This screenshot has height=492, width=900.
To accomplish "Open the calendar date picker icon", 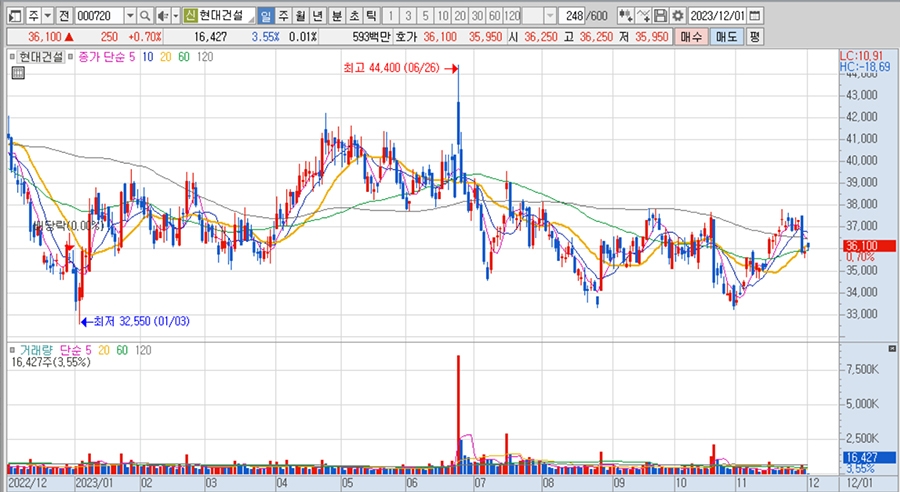I will tap(755, 16).
